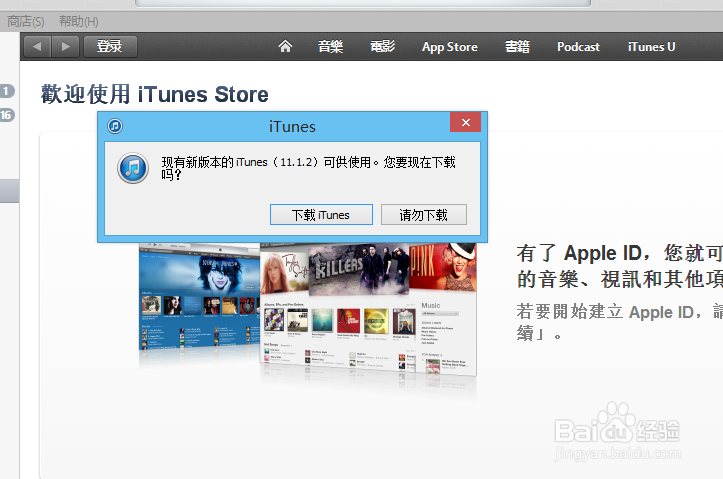The width and height of the screenshot is (723, 479).
Task: Go back with the left arrow button
Action: pyautogui.click(x=37, y=47)
